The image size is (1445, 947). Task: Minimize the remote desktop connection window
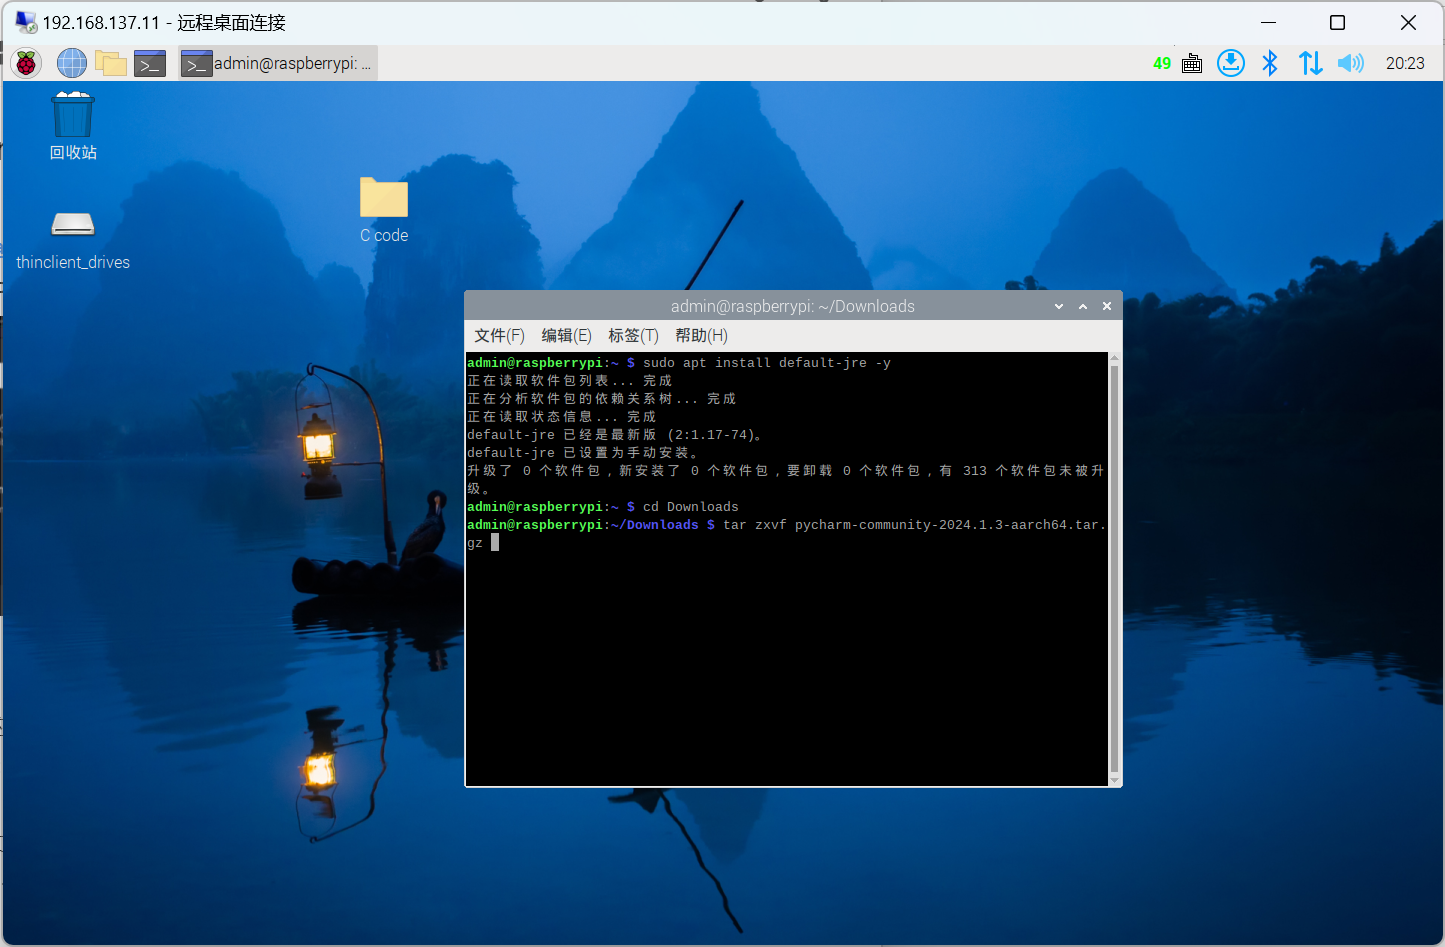(1268, 22)
